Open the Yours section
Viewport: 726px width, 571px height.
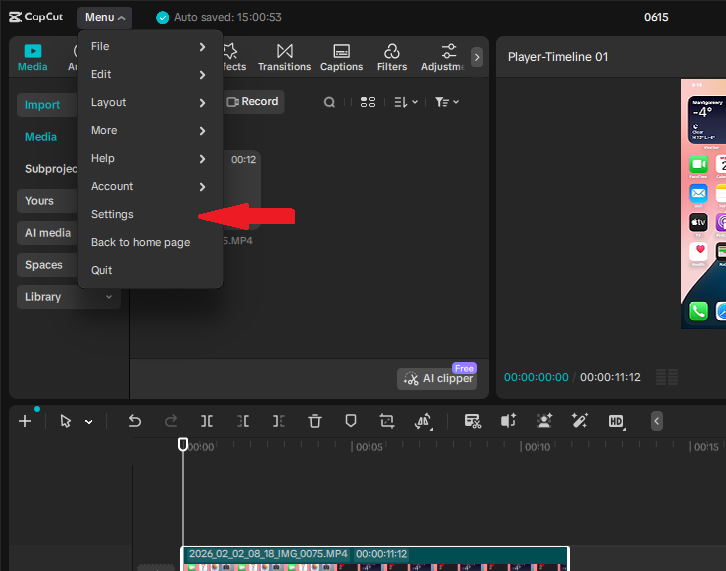pyautogui.click(x=47, y=201)
